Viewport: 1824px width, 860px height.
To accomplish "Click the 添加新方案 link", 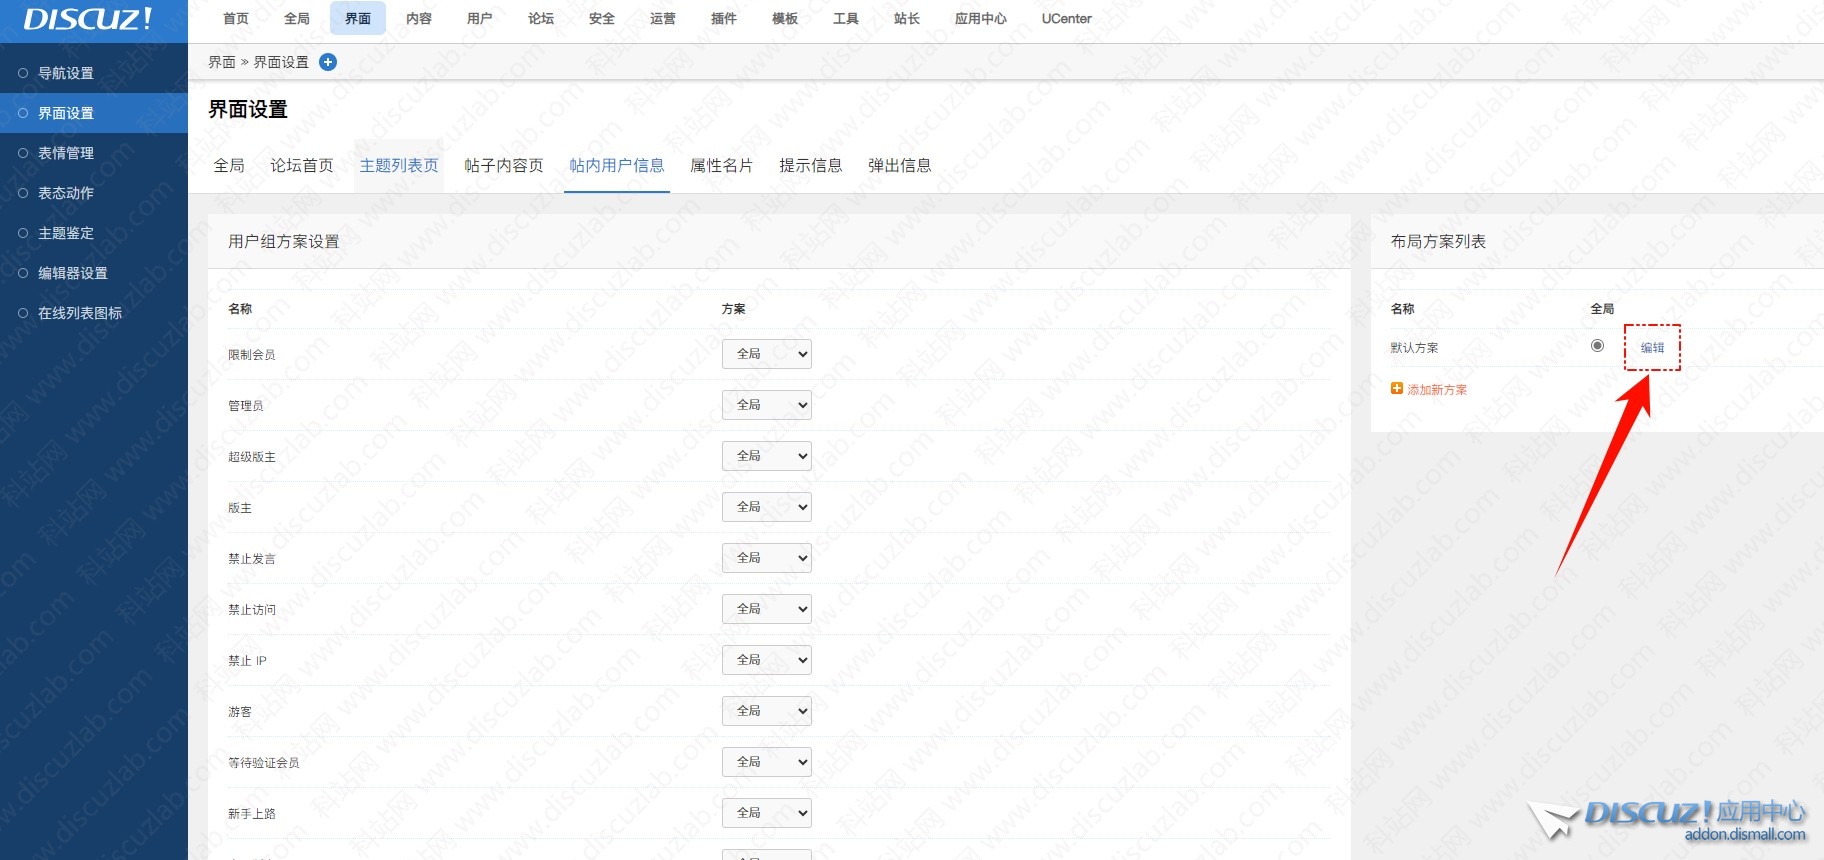I will (x=1437, y=390).
